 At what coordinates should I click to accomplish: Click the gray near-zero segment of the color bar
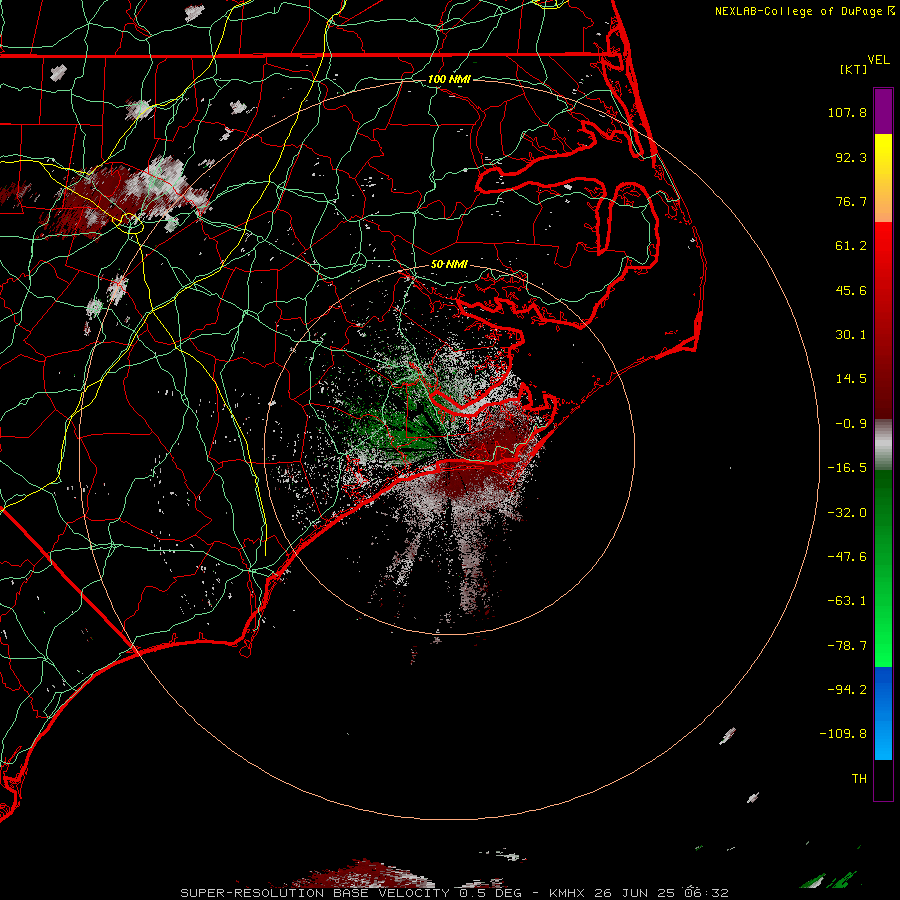(883, 445)
